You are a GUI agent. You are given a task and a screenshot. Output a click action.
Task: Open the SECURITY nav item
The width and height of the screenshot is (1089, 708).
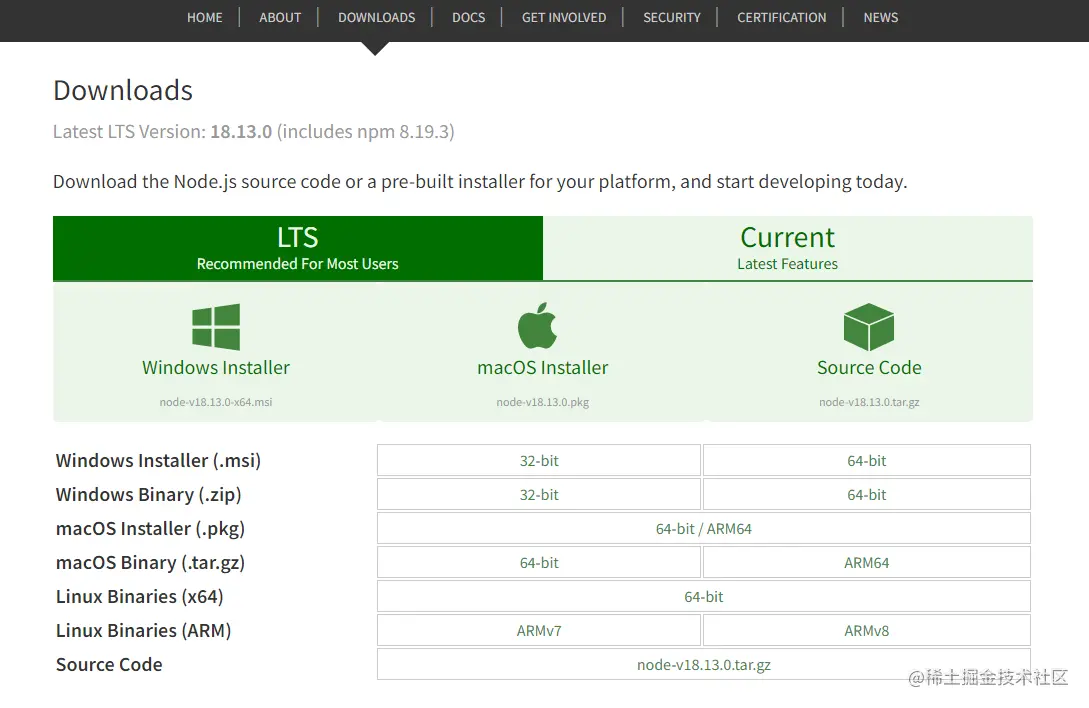(x=672, y=17)
